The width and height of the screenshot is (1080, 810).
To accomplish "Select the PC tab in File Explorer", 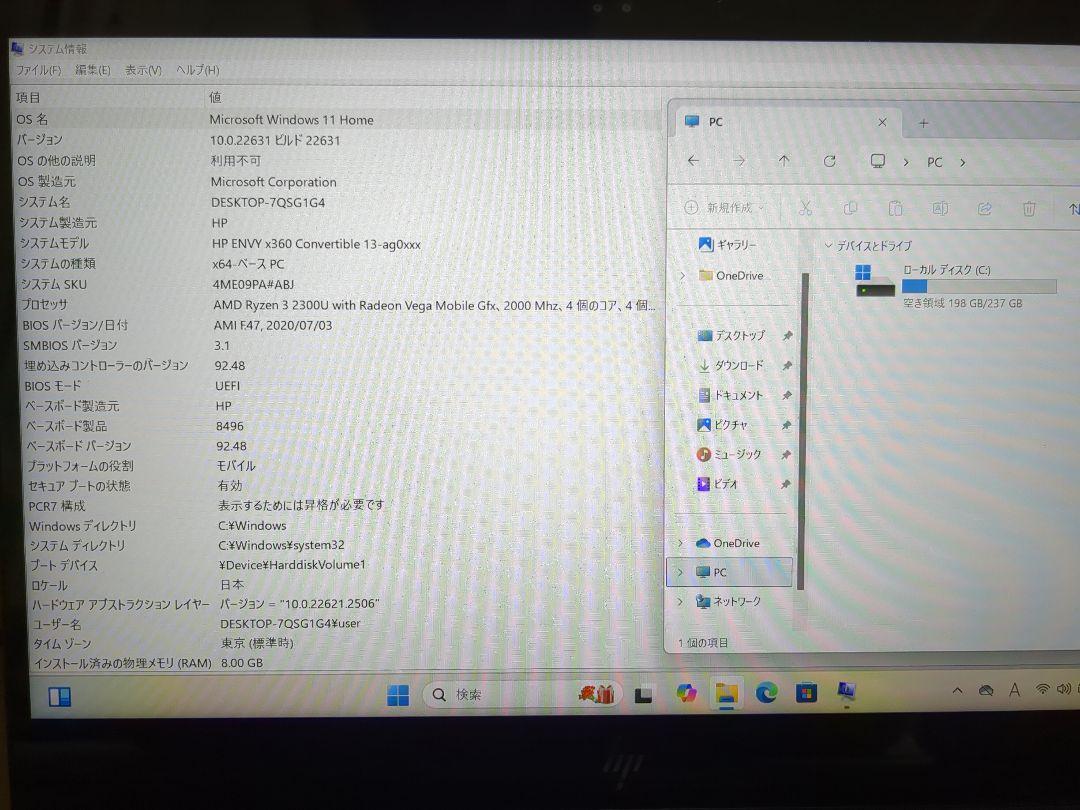I will 785,122.
